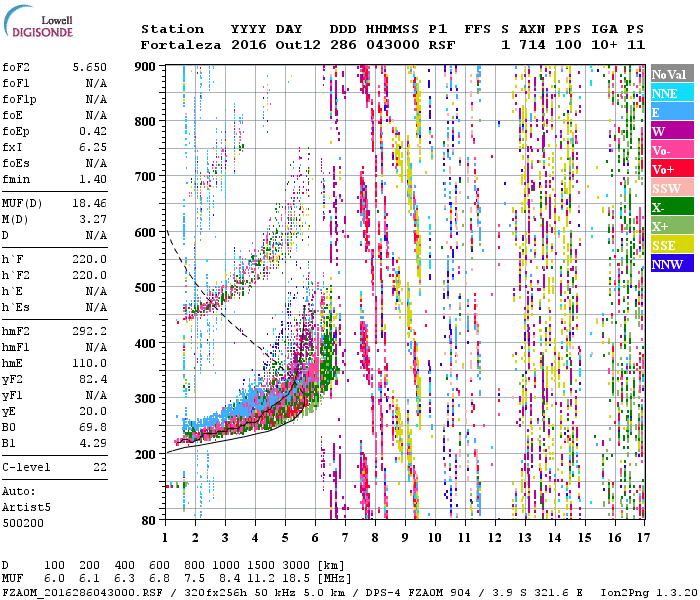Click the yF2 value 82.4
This screenshot has width=700, height=600.
click(x=93, y=379)
